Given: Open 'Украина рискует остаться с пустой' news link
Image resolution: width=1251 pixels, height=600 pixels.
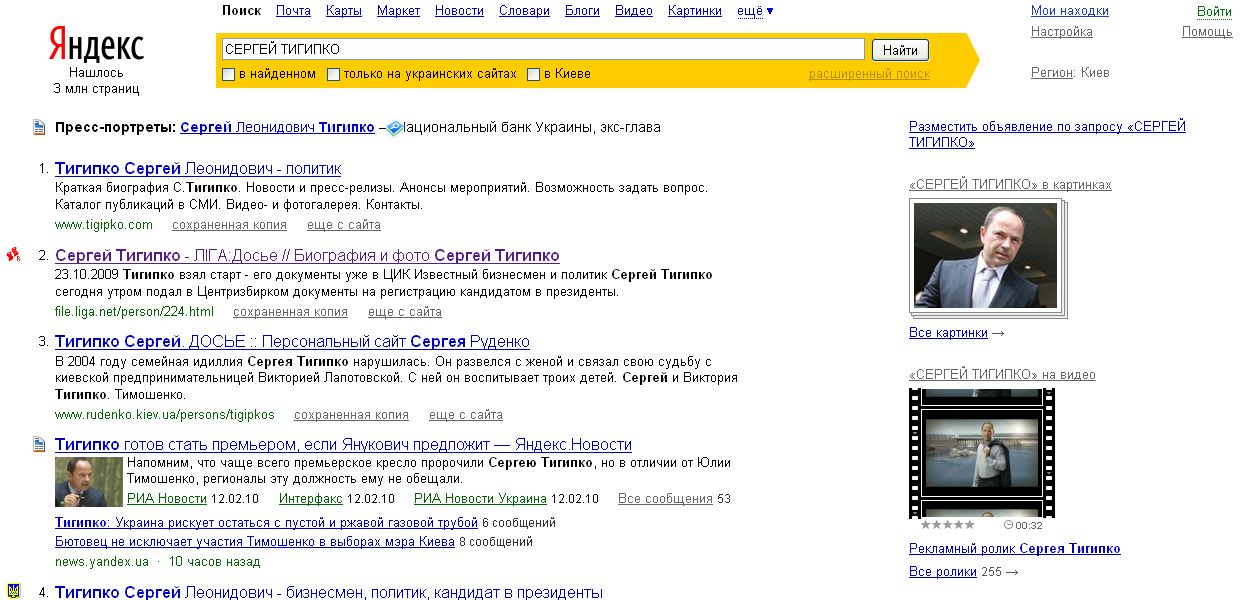Looking at the screenshot, I should click(266, 523).
